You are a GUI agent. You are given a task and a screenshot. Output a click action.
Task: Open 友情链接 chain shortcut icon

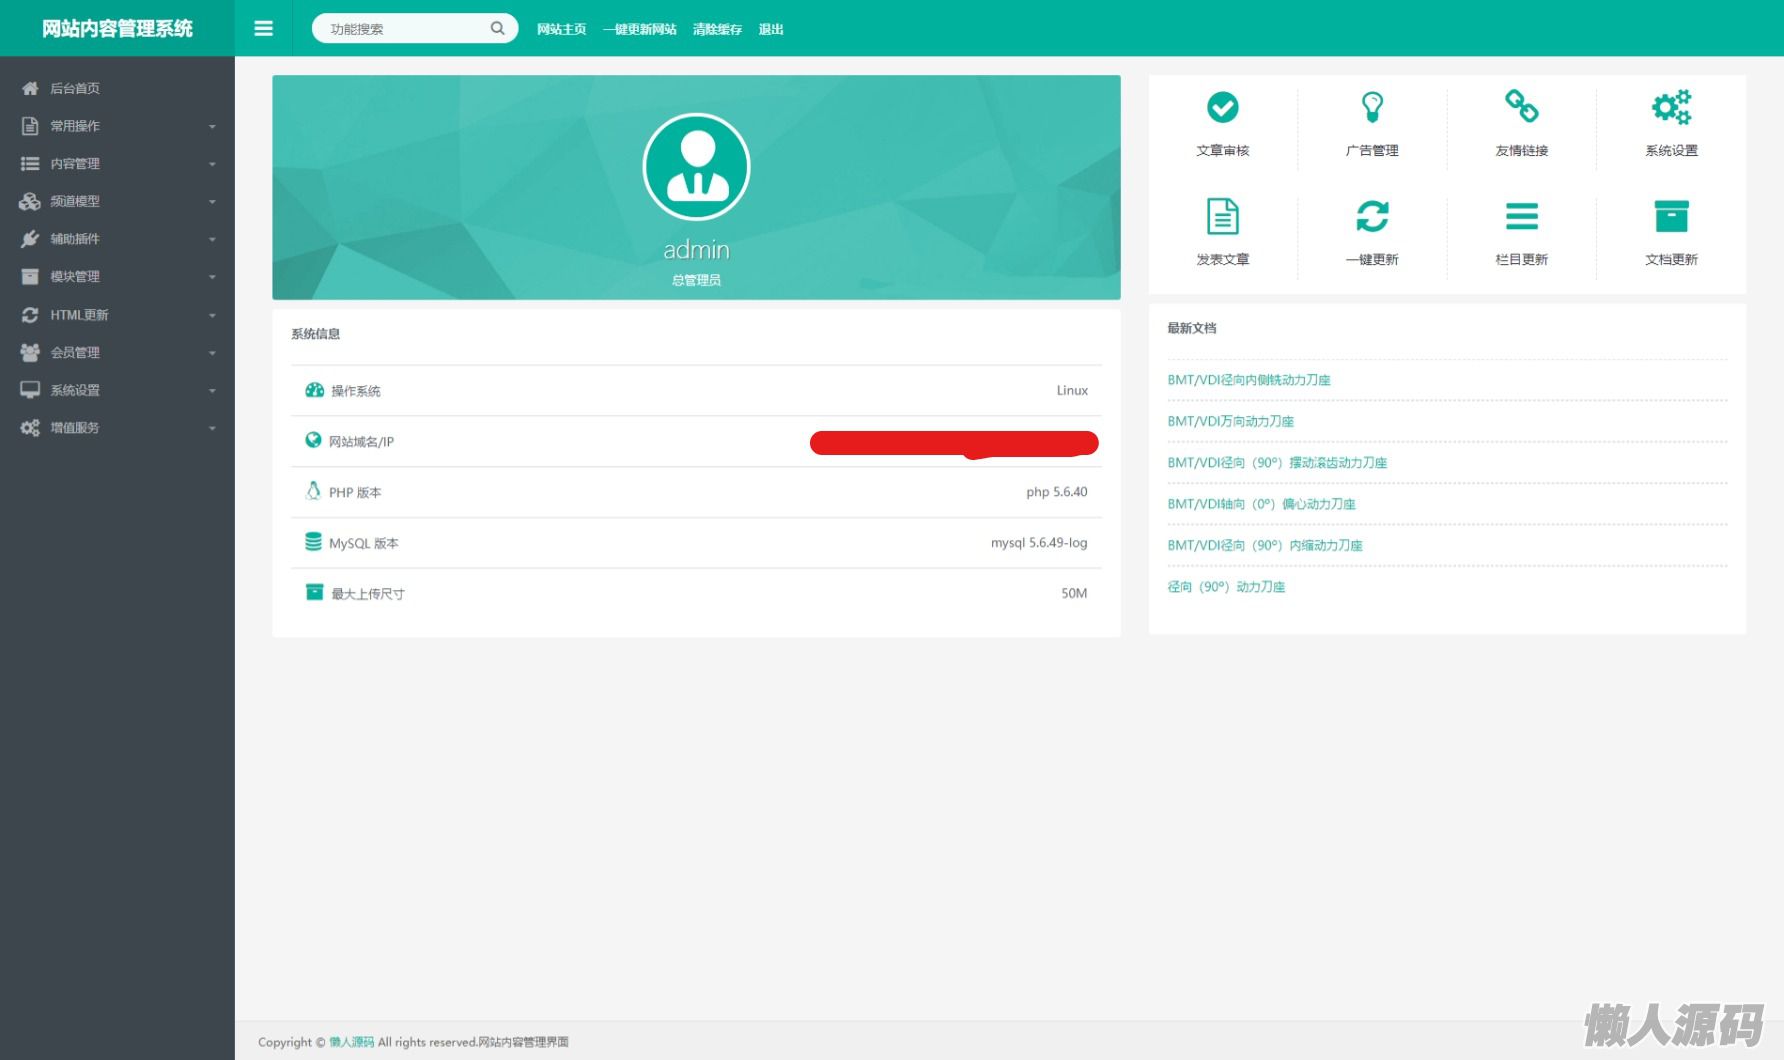click(1522, 106)
